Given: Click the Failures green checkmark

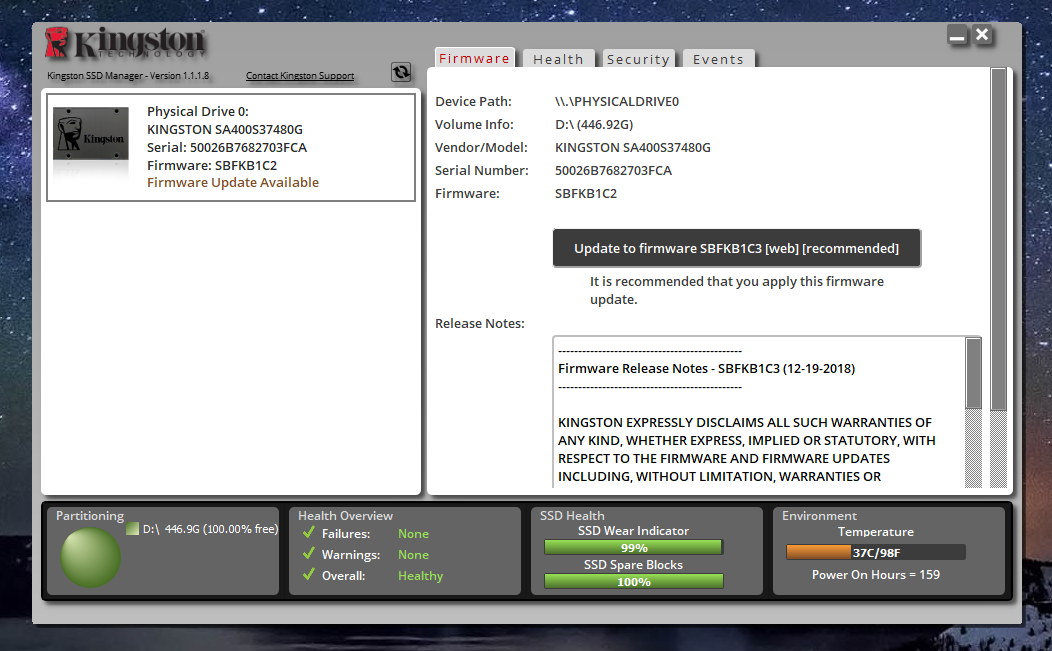Looking at the screenshot, I should point(309,533).
